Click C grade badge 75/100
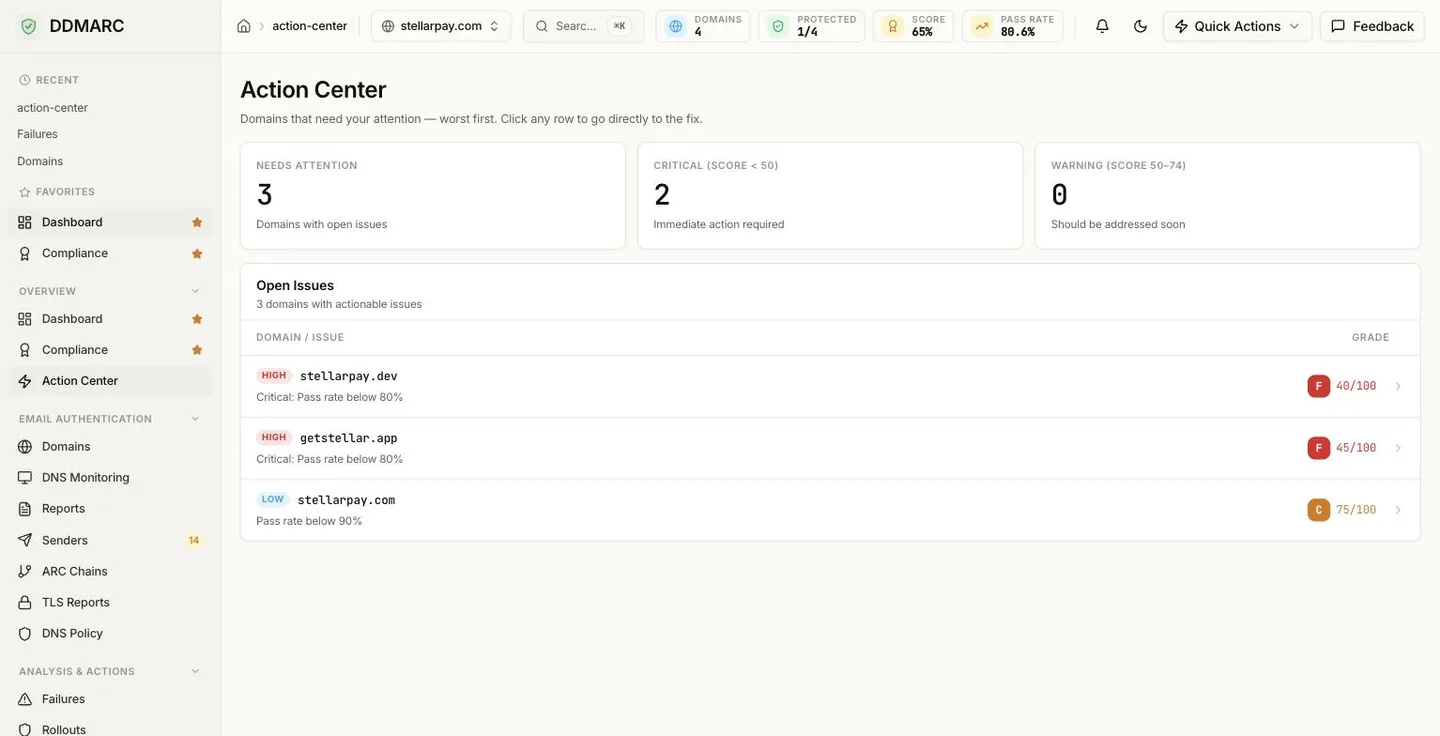This screenshot has width=1440, height=736. point(1319,510)
